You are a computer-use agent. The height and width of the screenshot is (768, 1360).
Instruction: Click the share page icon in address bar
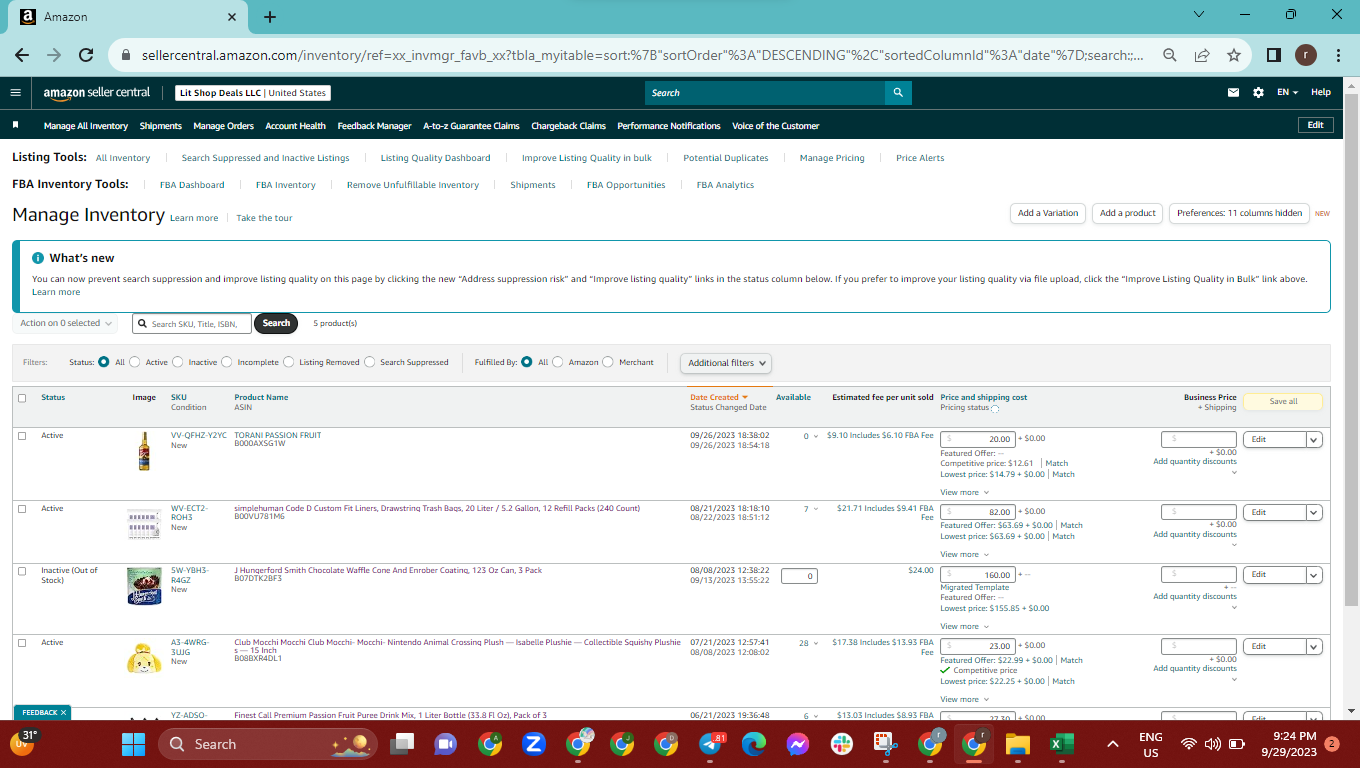1202,55
